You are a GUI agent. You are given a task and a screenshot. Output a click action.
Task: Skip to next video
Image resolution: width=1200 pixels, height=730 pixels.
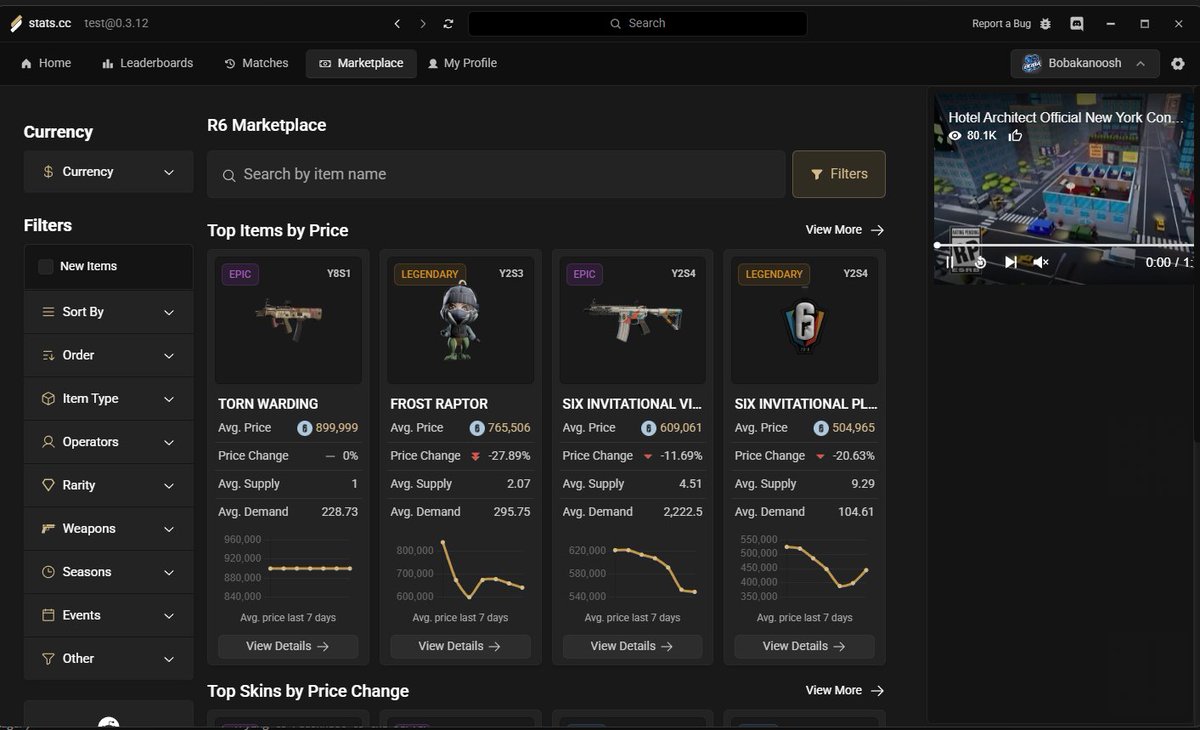[x=1011, y=262]
